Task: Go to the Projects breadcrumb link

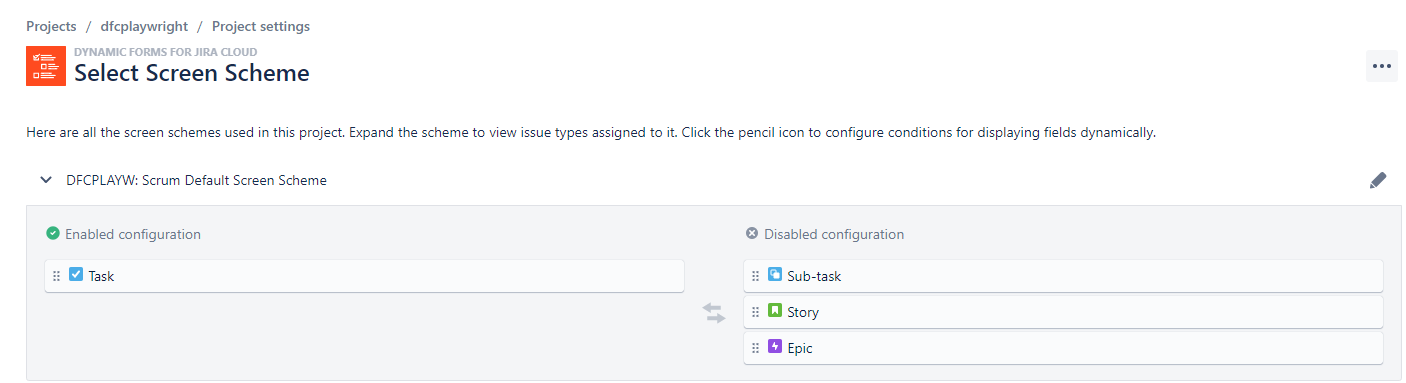Action: (x=51, y=27)
